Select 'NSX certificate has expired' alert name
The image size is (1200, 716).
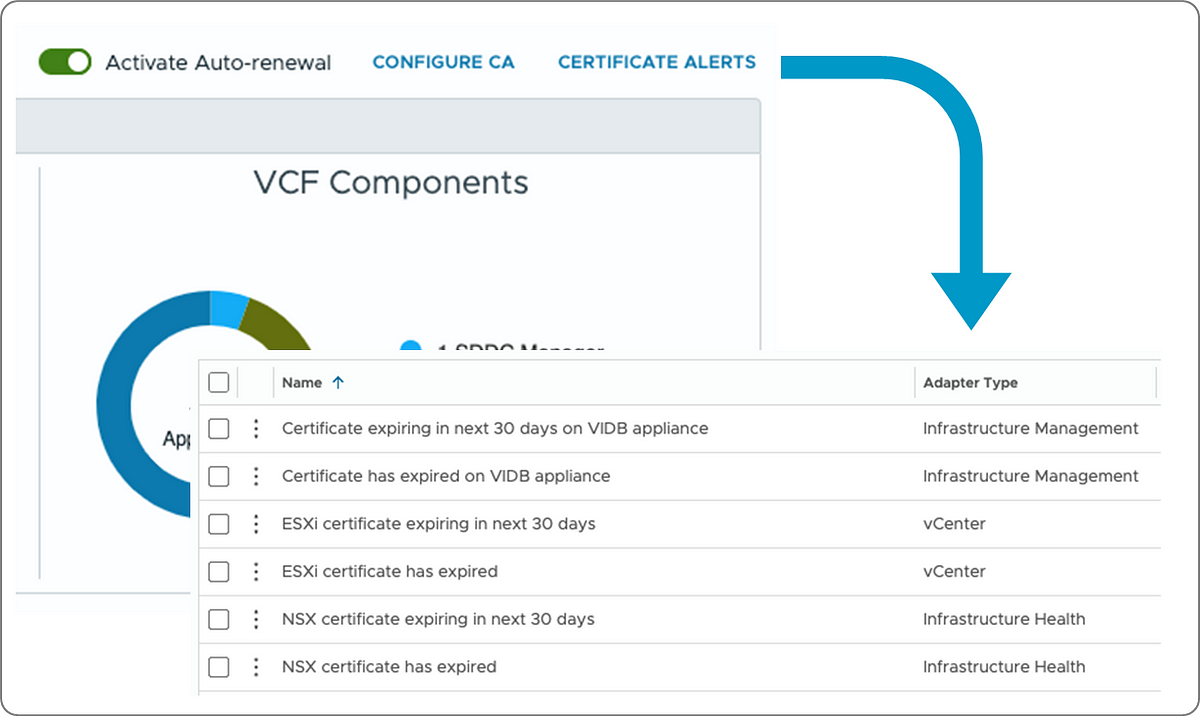tap(389, 667)
